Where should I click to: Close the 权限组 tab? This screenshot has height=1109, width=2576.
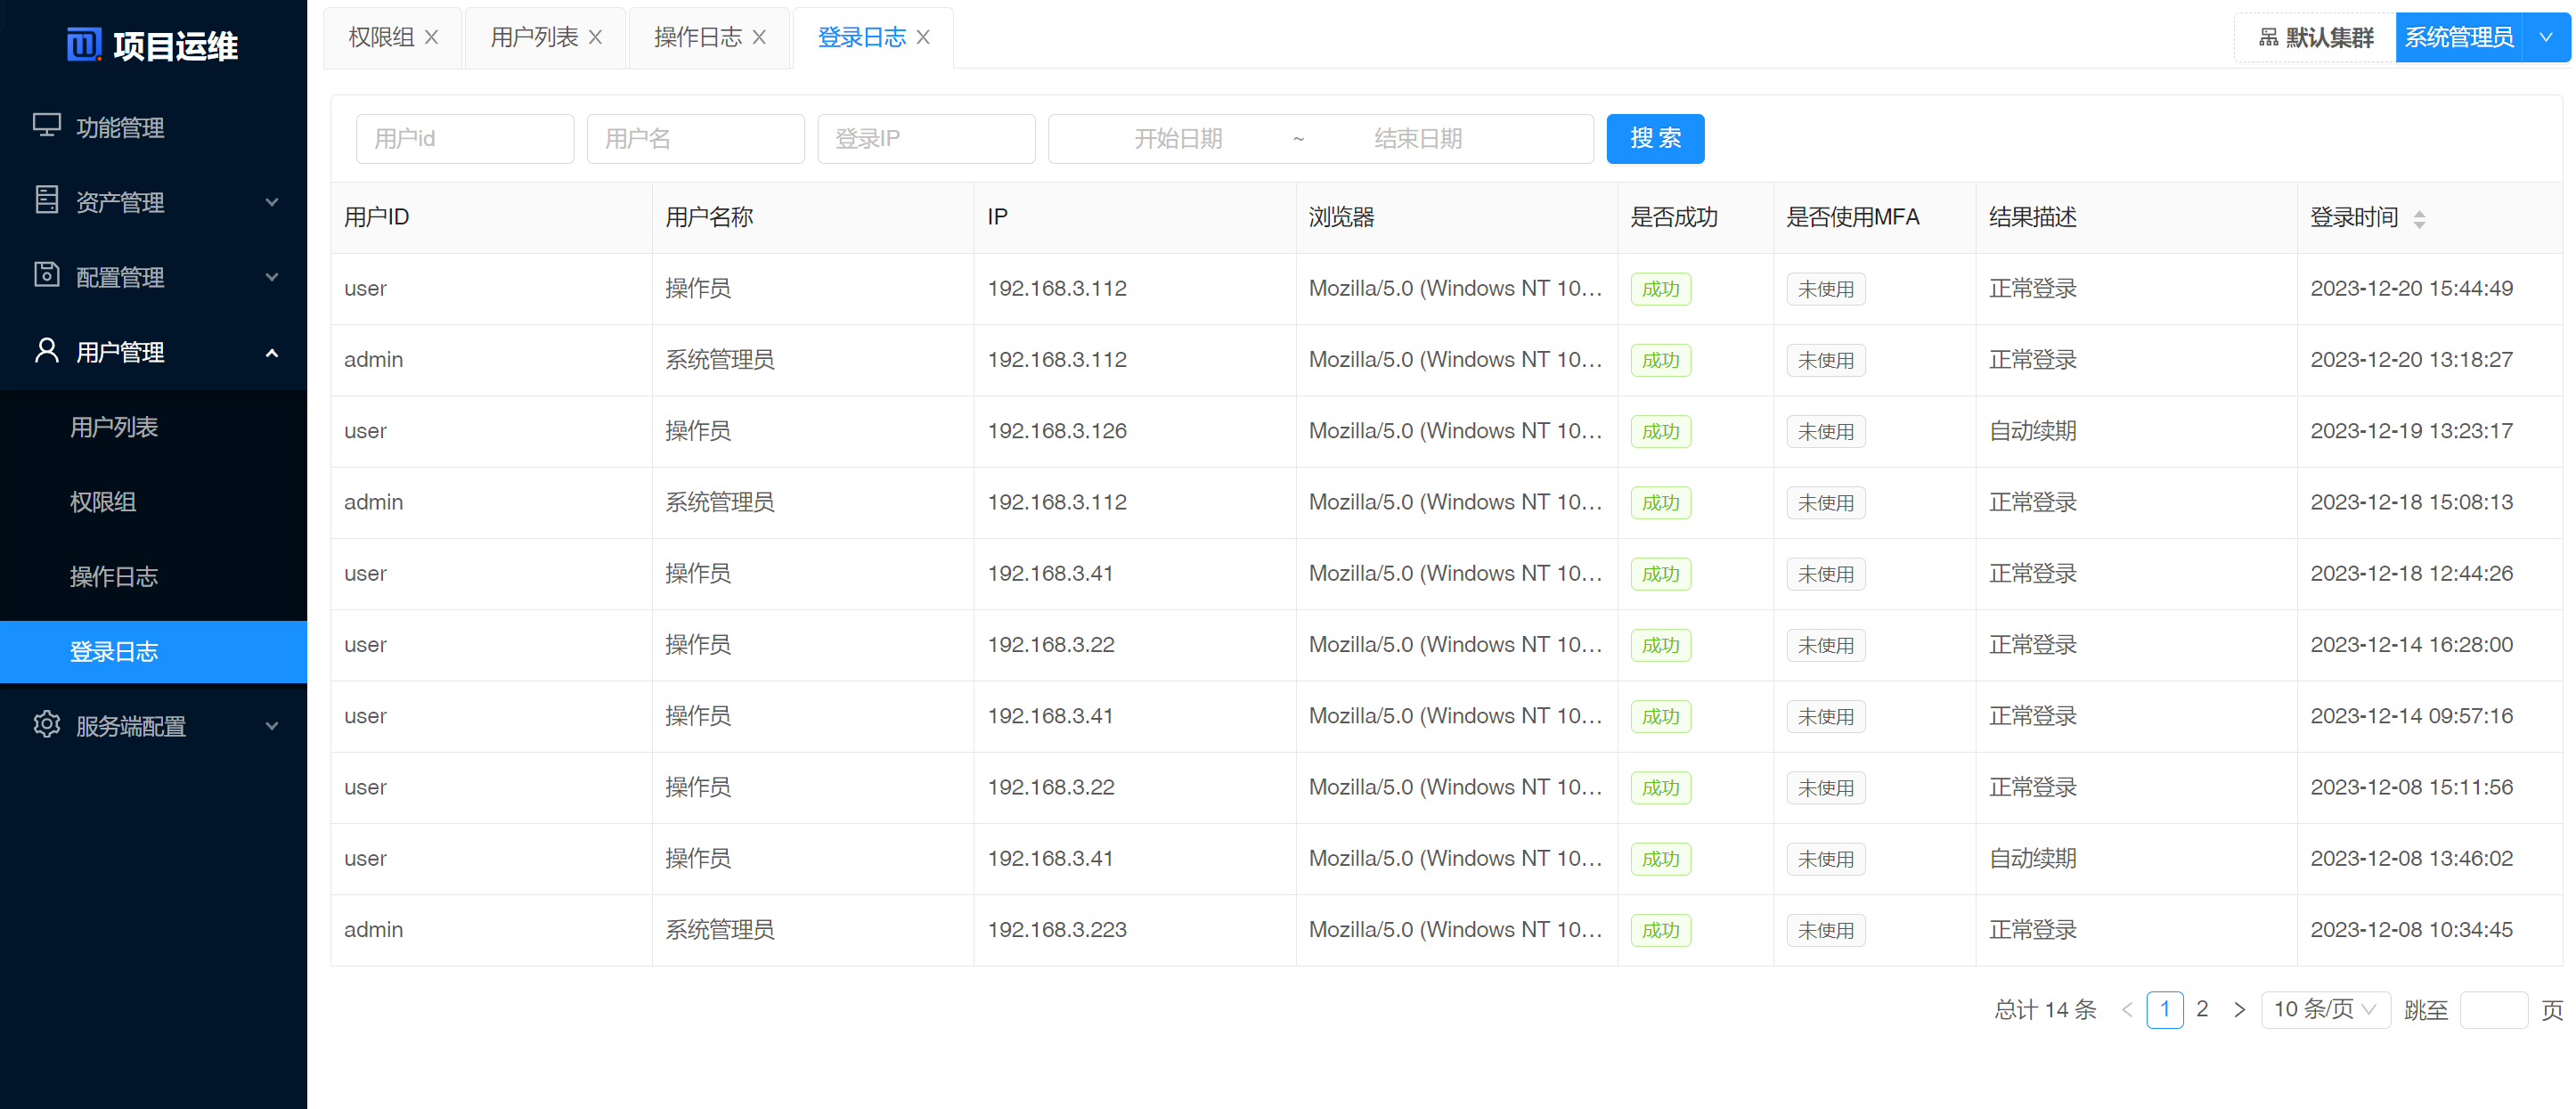(x=431, y=37)
